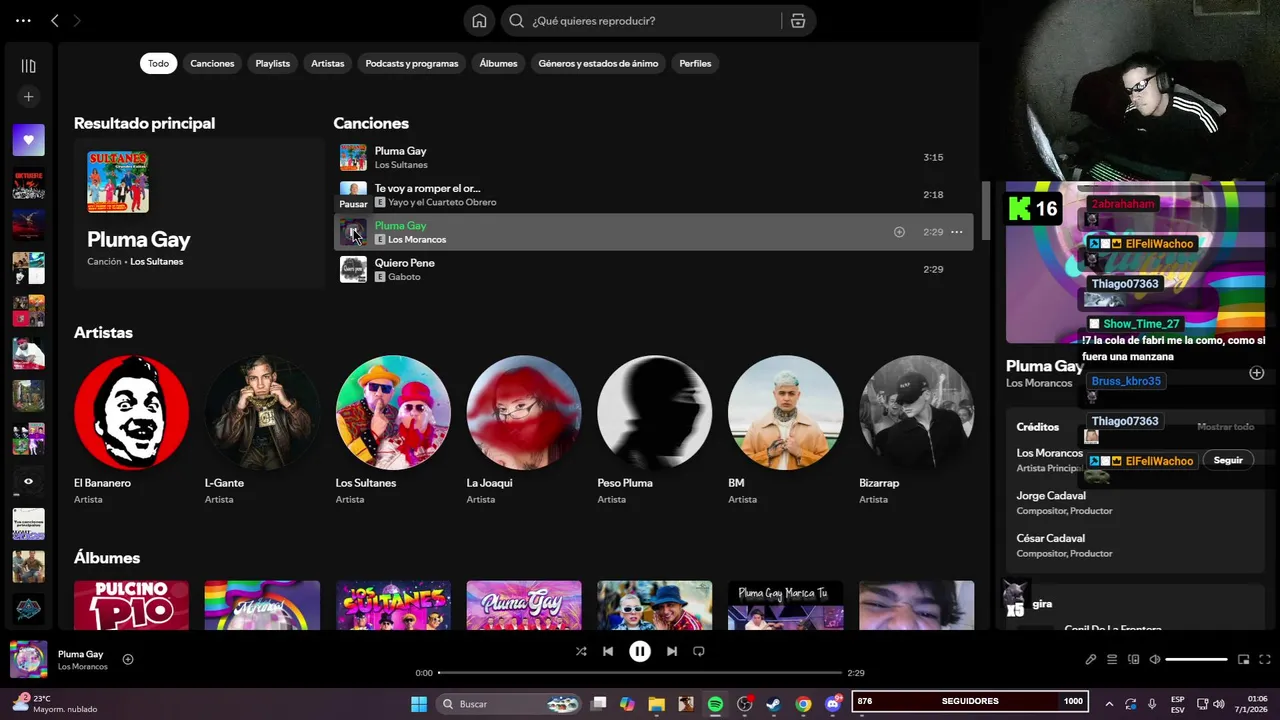Click the taskbar Buscar search box
The width and height of the screenshot is (1280, 720).
coord(510,704)
